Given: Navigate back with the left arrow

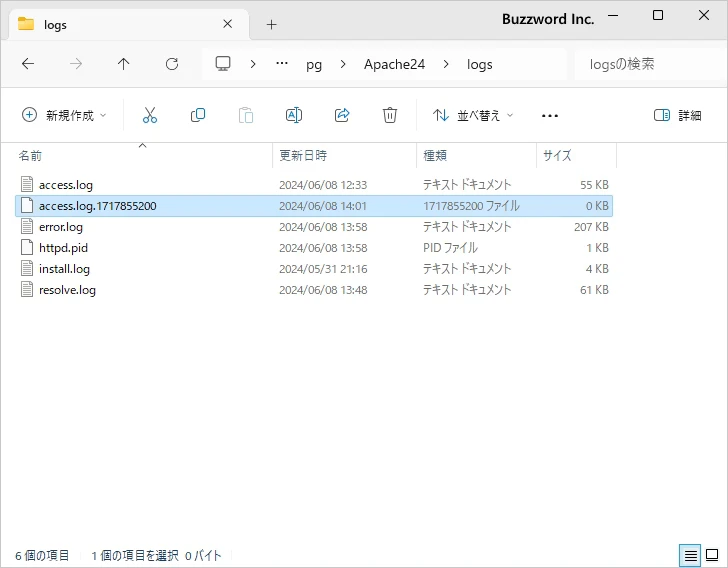Looking at the screenshot, I should [28, 64].
